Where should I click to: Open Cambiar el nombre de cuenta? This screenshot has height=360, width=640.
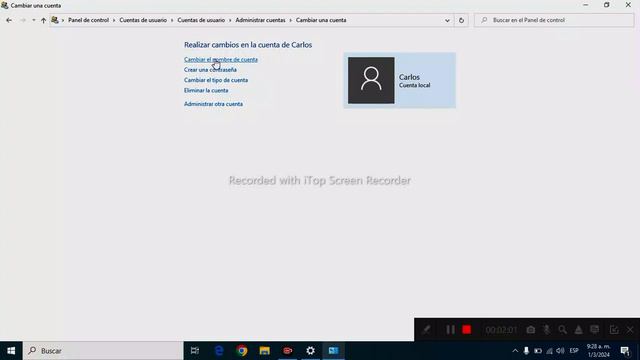[x=220, y=60]
